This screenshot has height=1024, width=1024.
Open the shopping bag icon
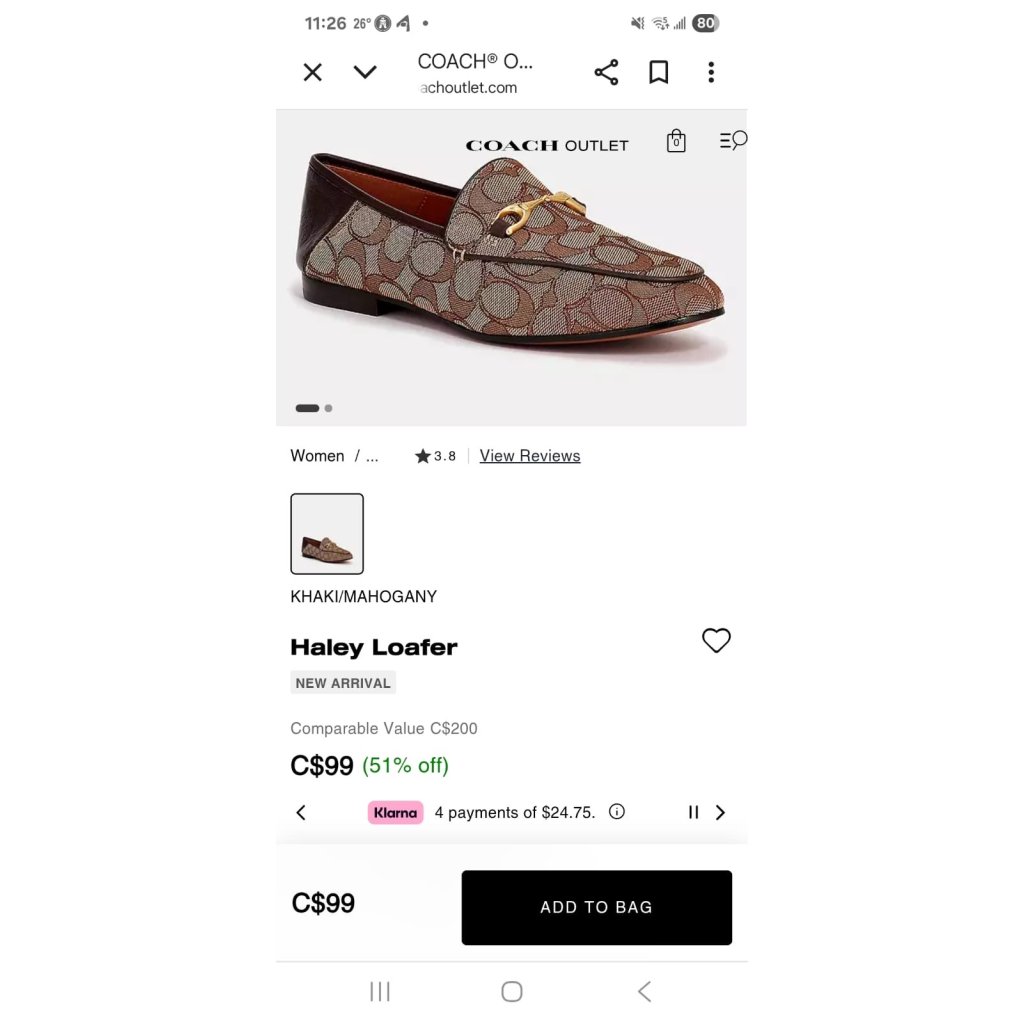pyautogui.click(x=676, y=140)
